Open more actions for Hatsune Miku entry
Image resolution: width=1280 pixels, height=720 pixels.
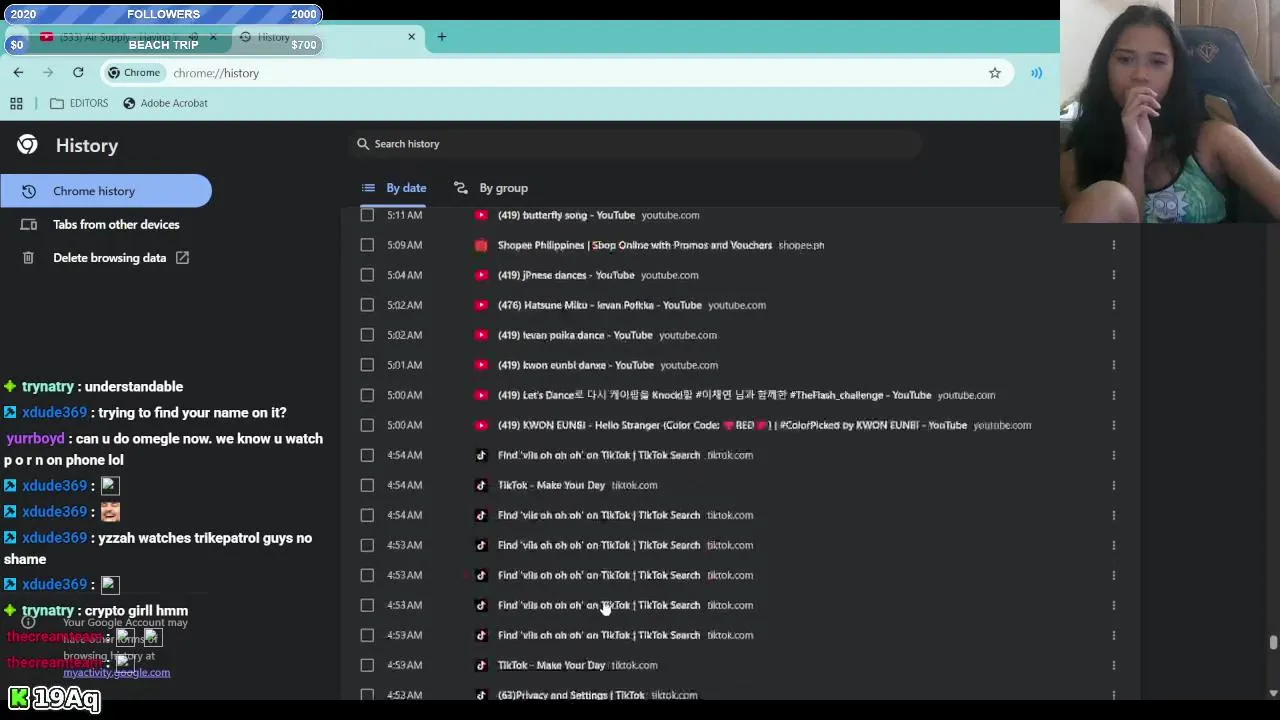coord(1113,305)
